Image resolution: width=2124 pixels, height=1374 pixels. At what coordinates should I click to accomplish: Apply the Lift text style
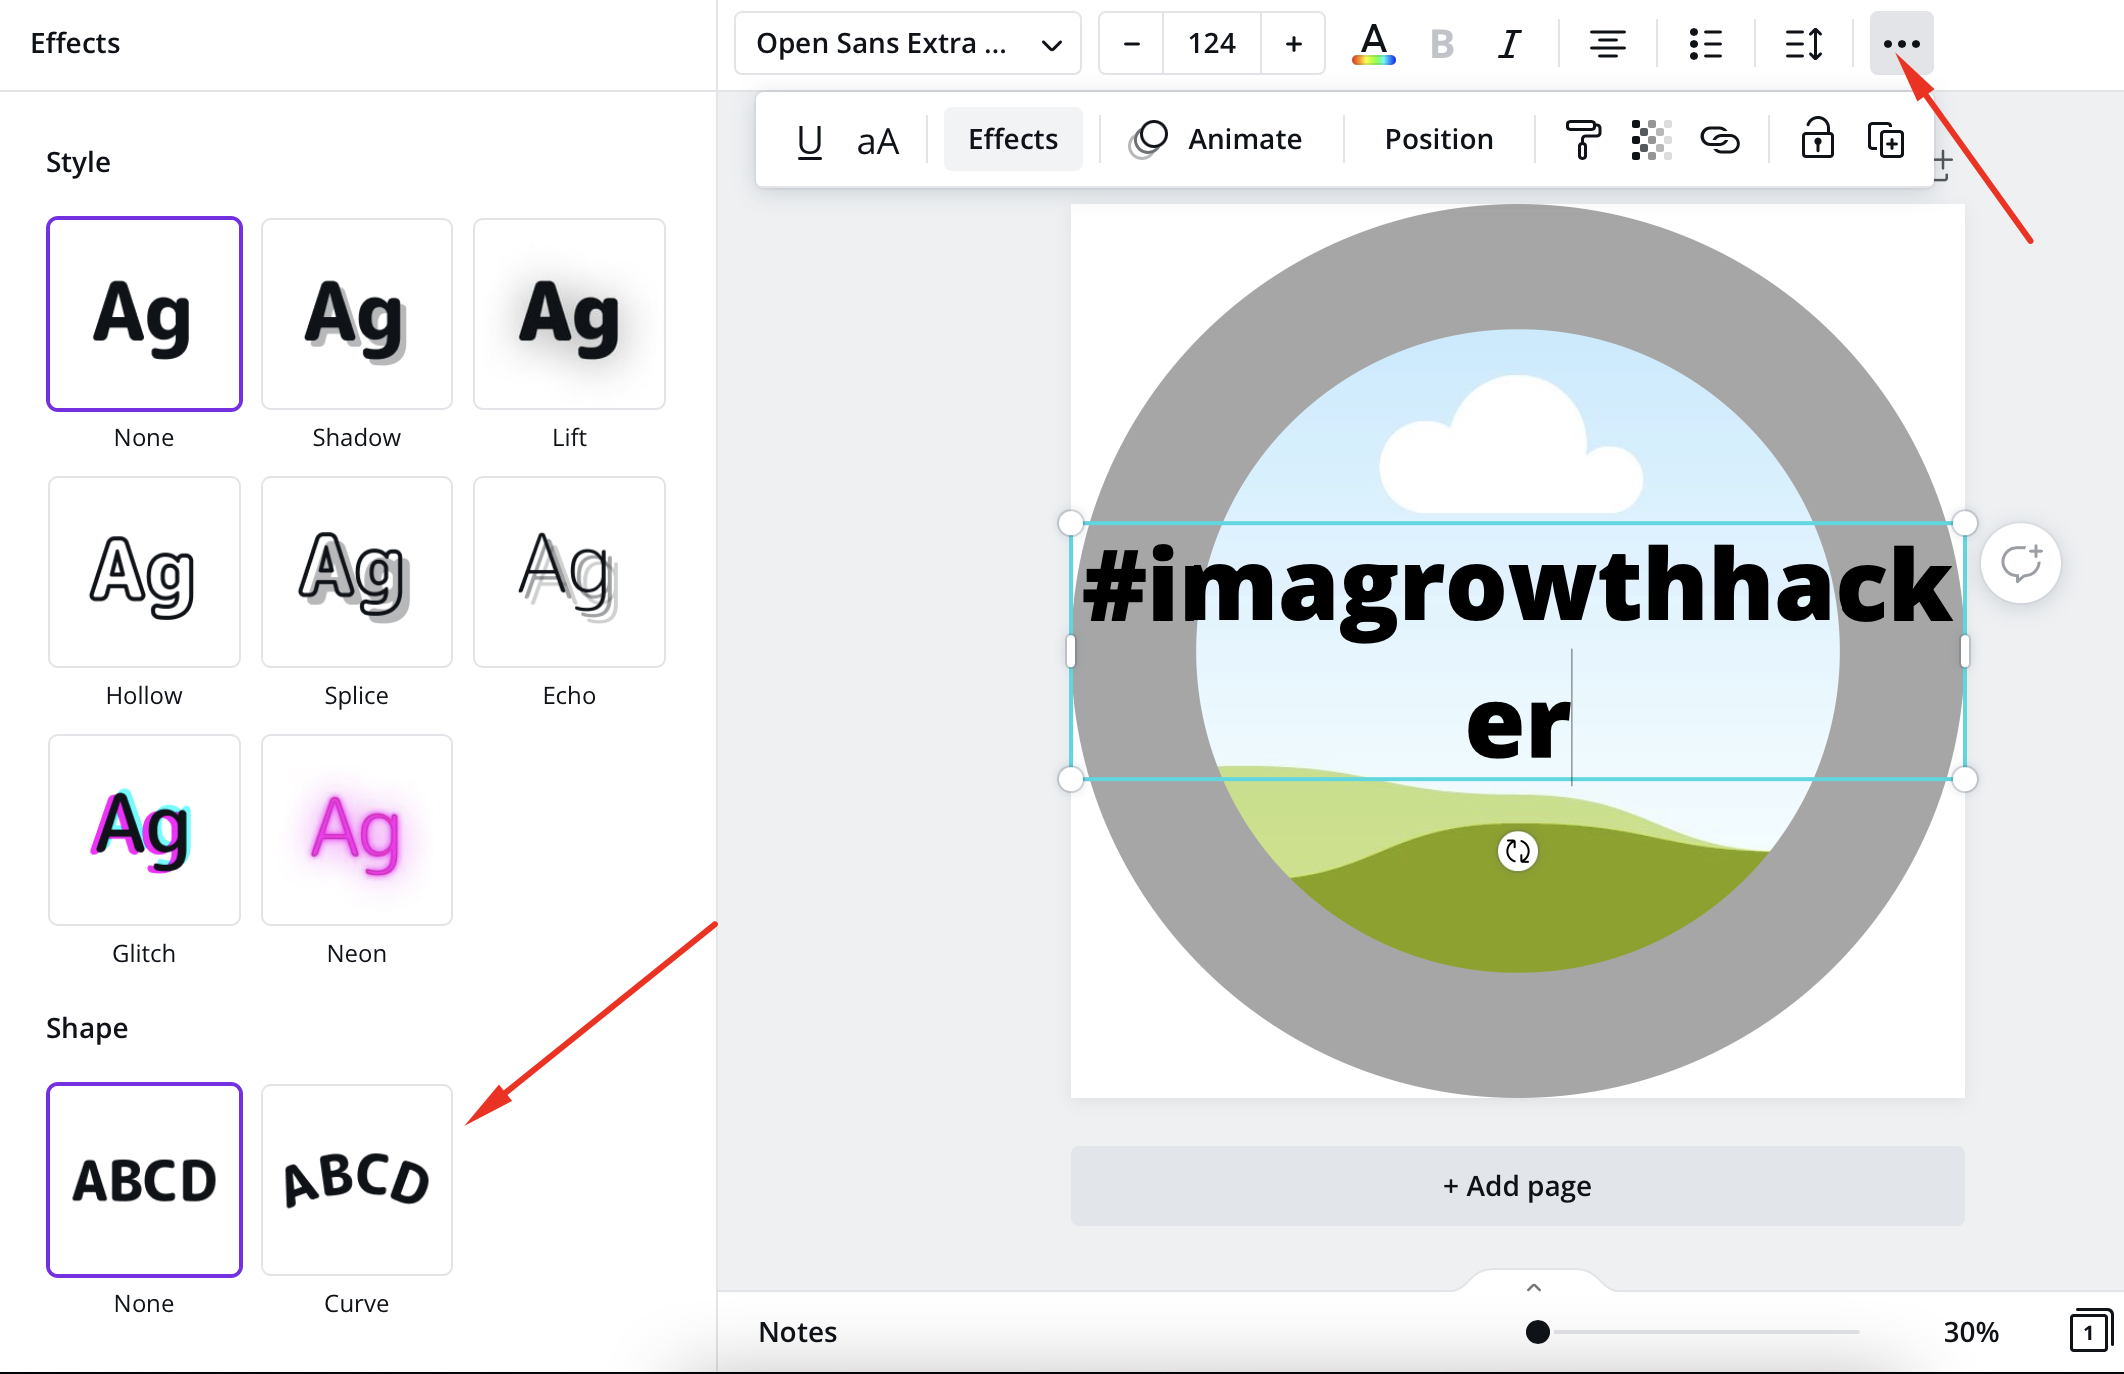pos(569,314)
